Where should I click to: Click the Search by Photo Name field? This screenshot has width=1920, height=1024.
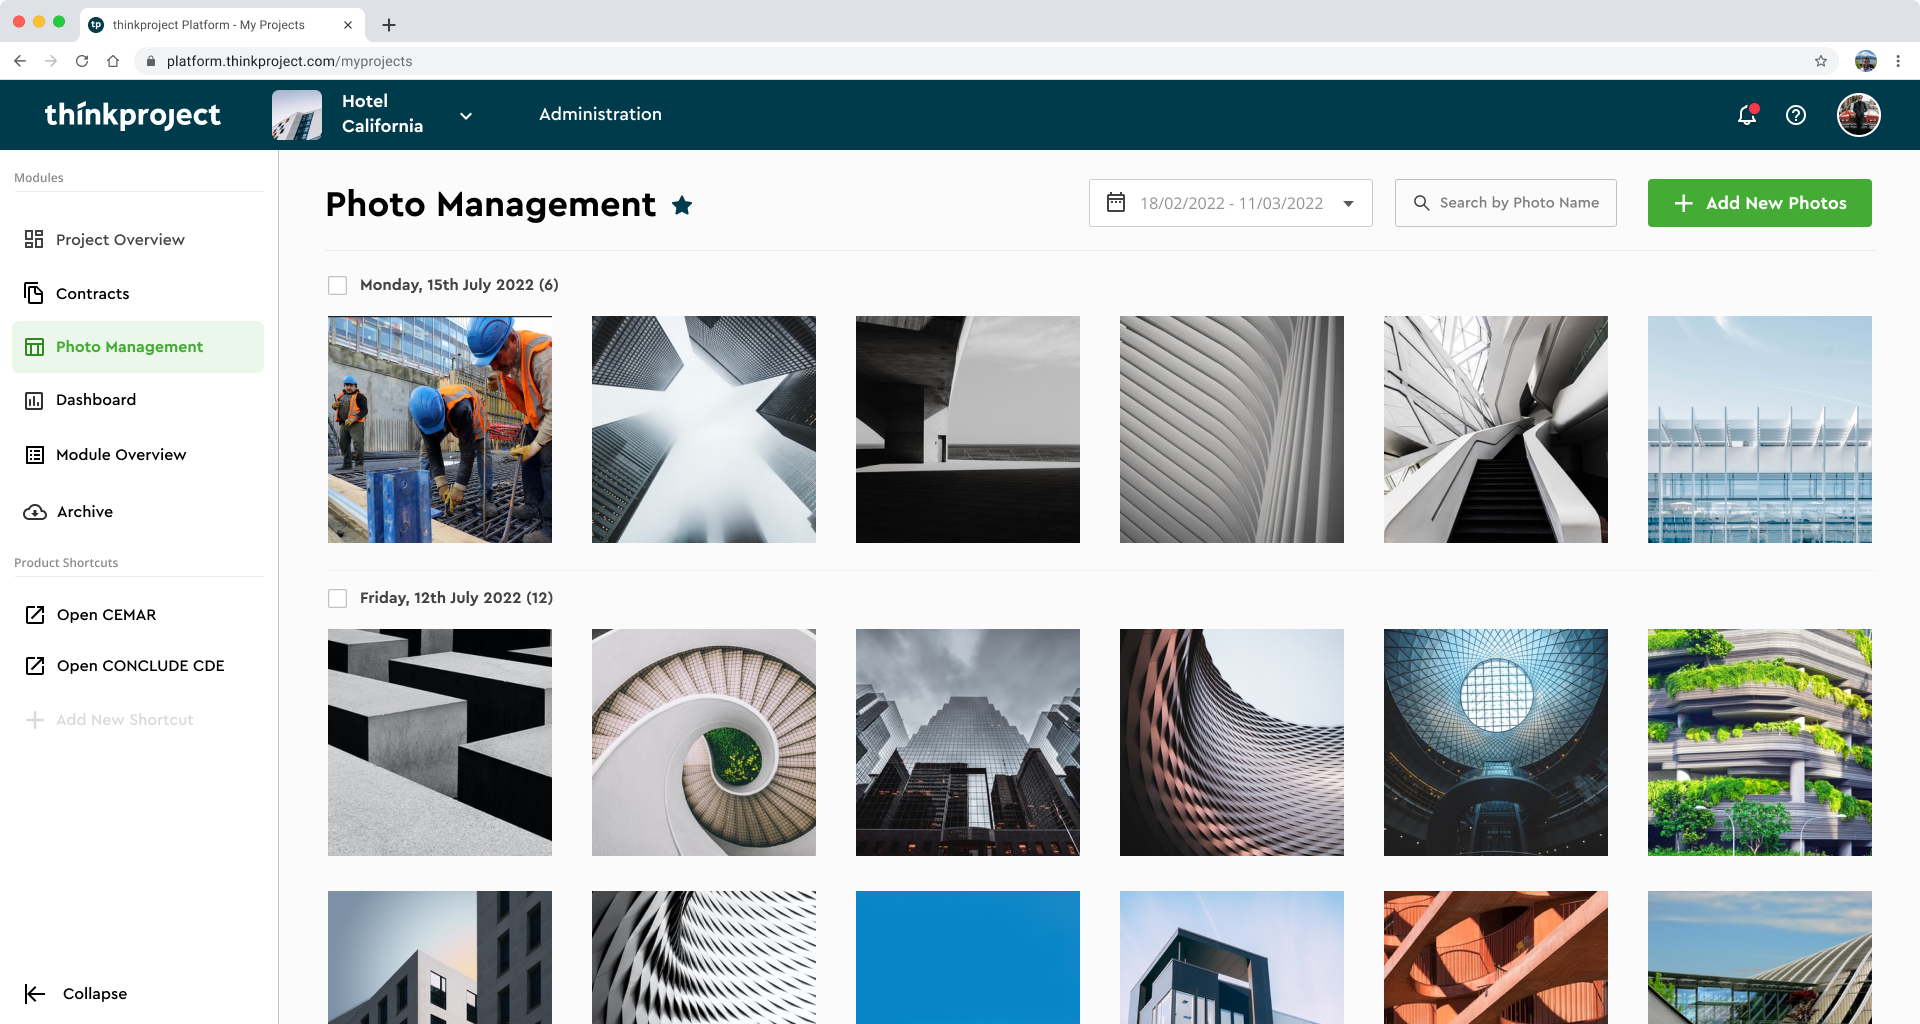[x=1505, y=202]
